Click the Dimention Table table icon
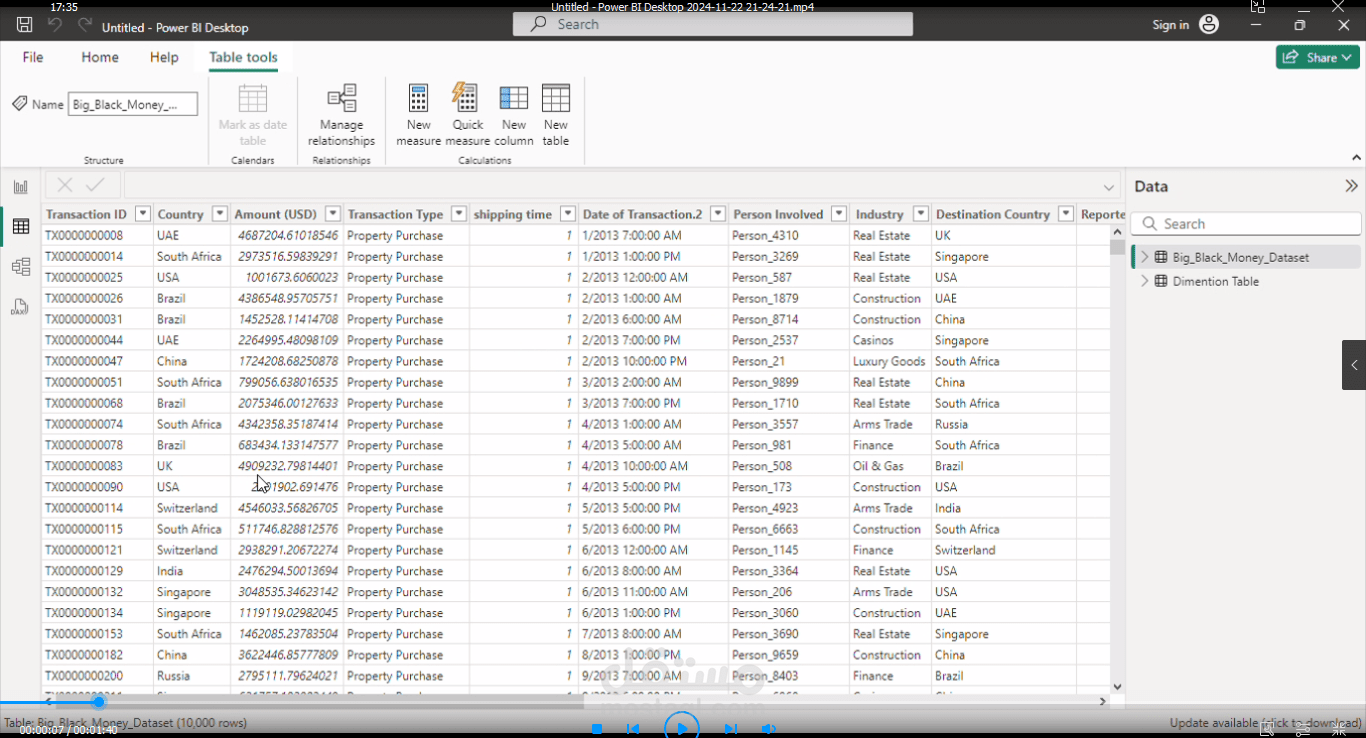Viewport: 1366px width, 738px height. pos(1161,281)
